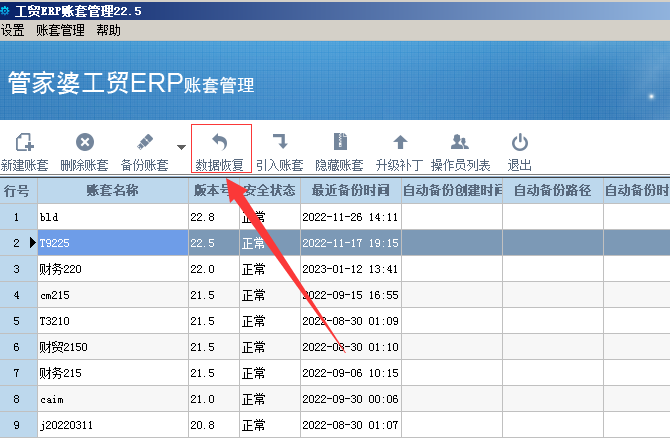670x438 pixels.
Task: Click 正常 status in the 财务215 row
Action: coord(270,373)
